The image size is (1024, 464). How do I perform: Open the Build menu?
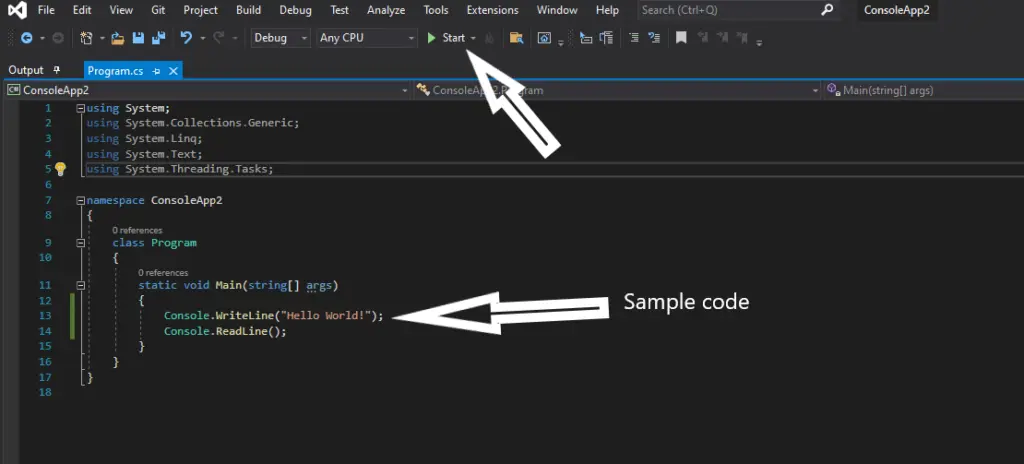[249, 10]
